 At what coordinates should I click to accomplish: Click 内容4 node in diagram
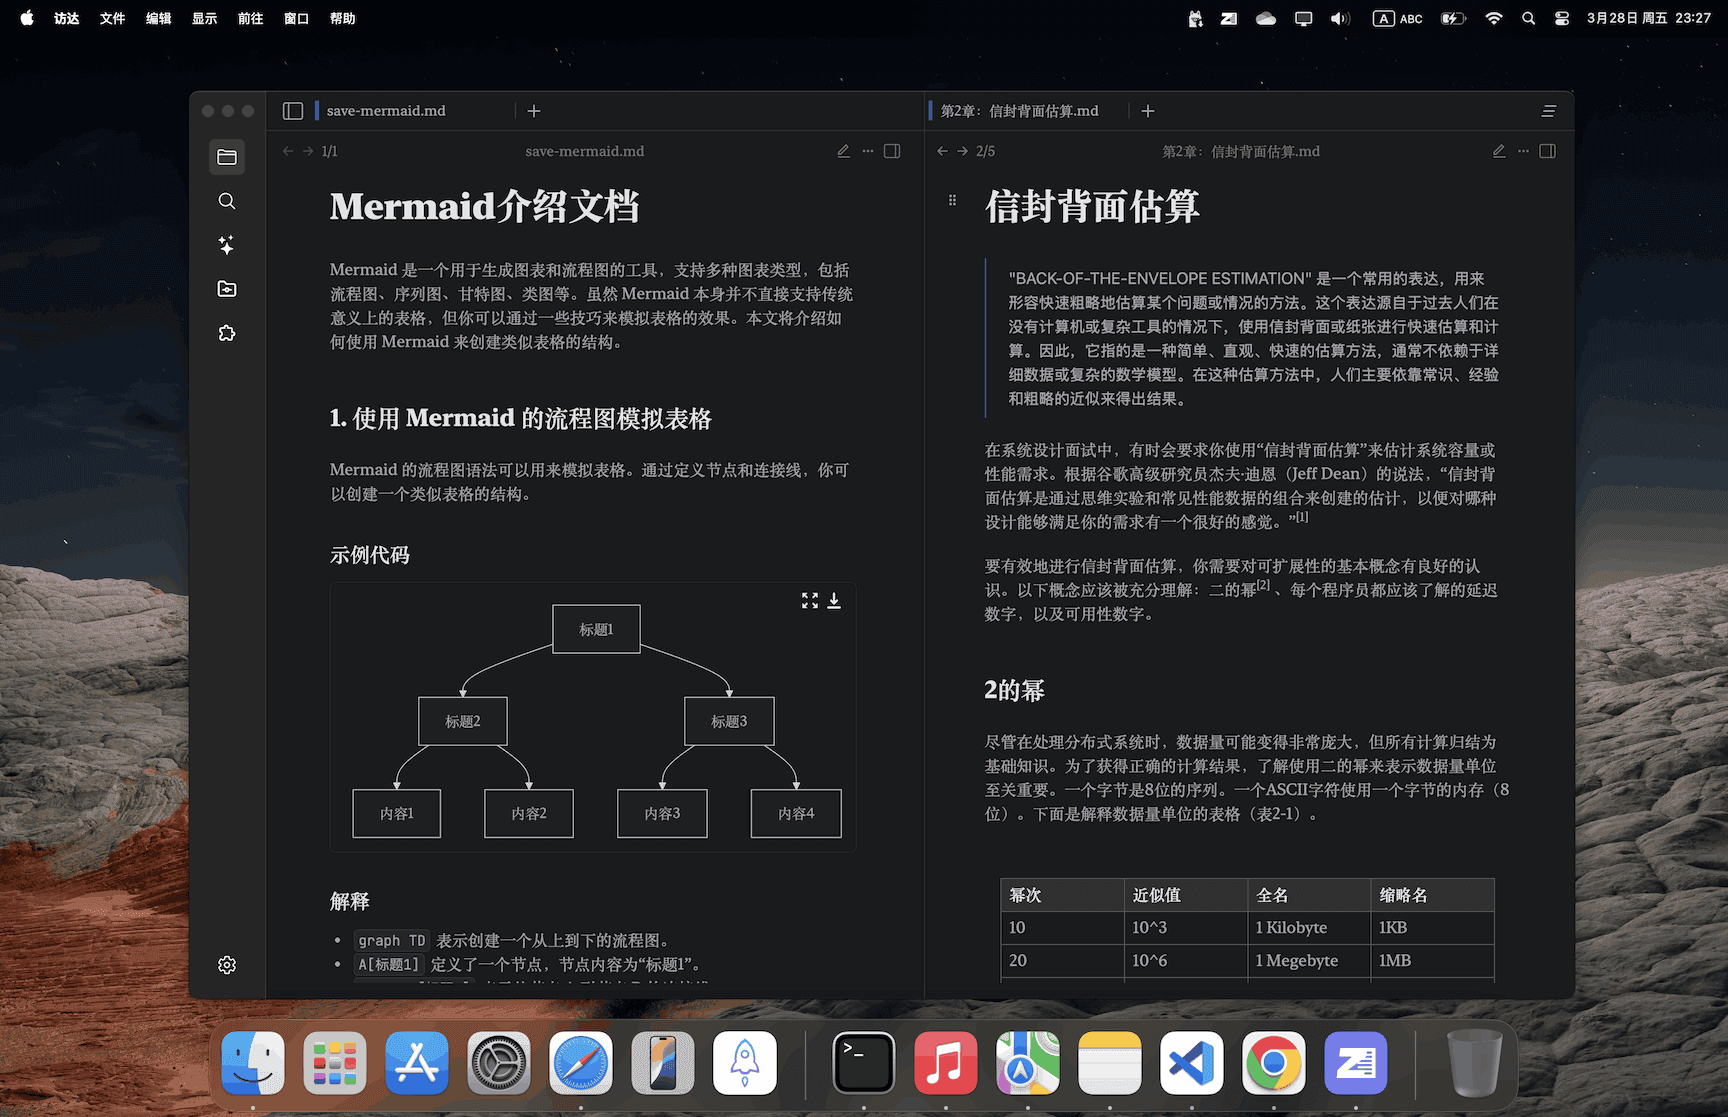[x=796, y=813]
